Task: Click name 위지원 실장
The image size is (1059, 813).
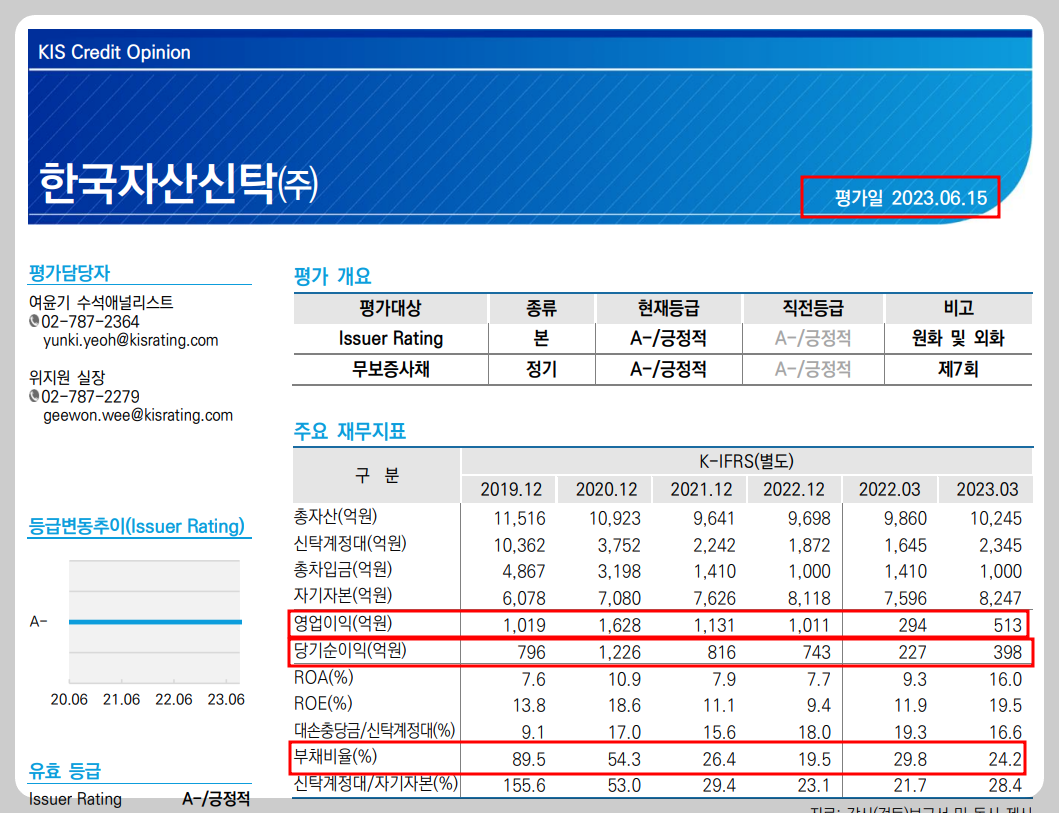Action: pos(67,377)
